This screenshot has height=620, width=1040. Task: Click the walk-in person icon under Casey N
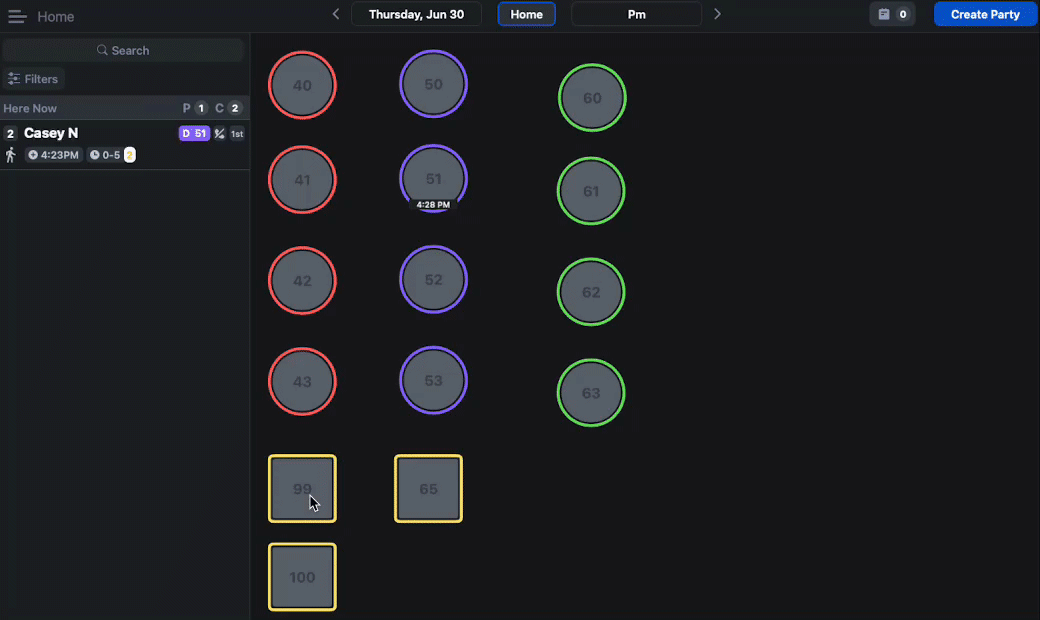click(11, 155)
